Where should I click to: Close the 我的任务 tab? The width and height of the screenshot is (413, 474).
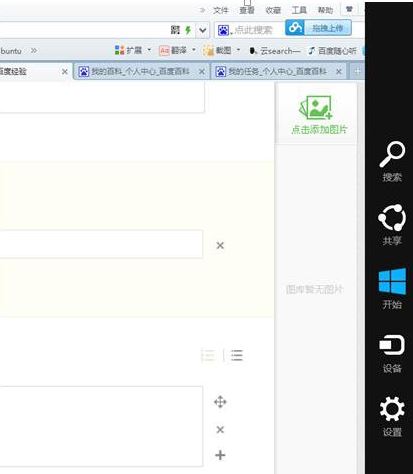(339, 72)
